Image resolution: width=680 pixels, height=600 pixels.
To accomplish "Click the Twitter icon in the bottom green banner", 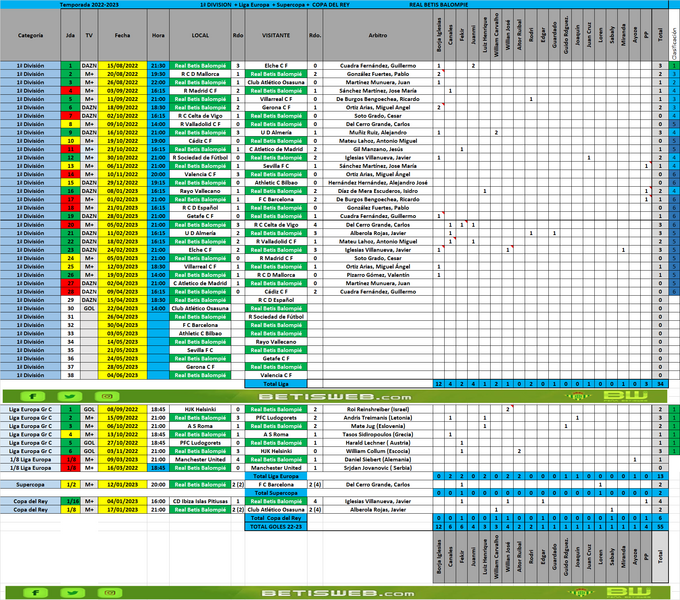I will click(x=73, y=593).
